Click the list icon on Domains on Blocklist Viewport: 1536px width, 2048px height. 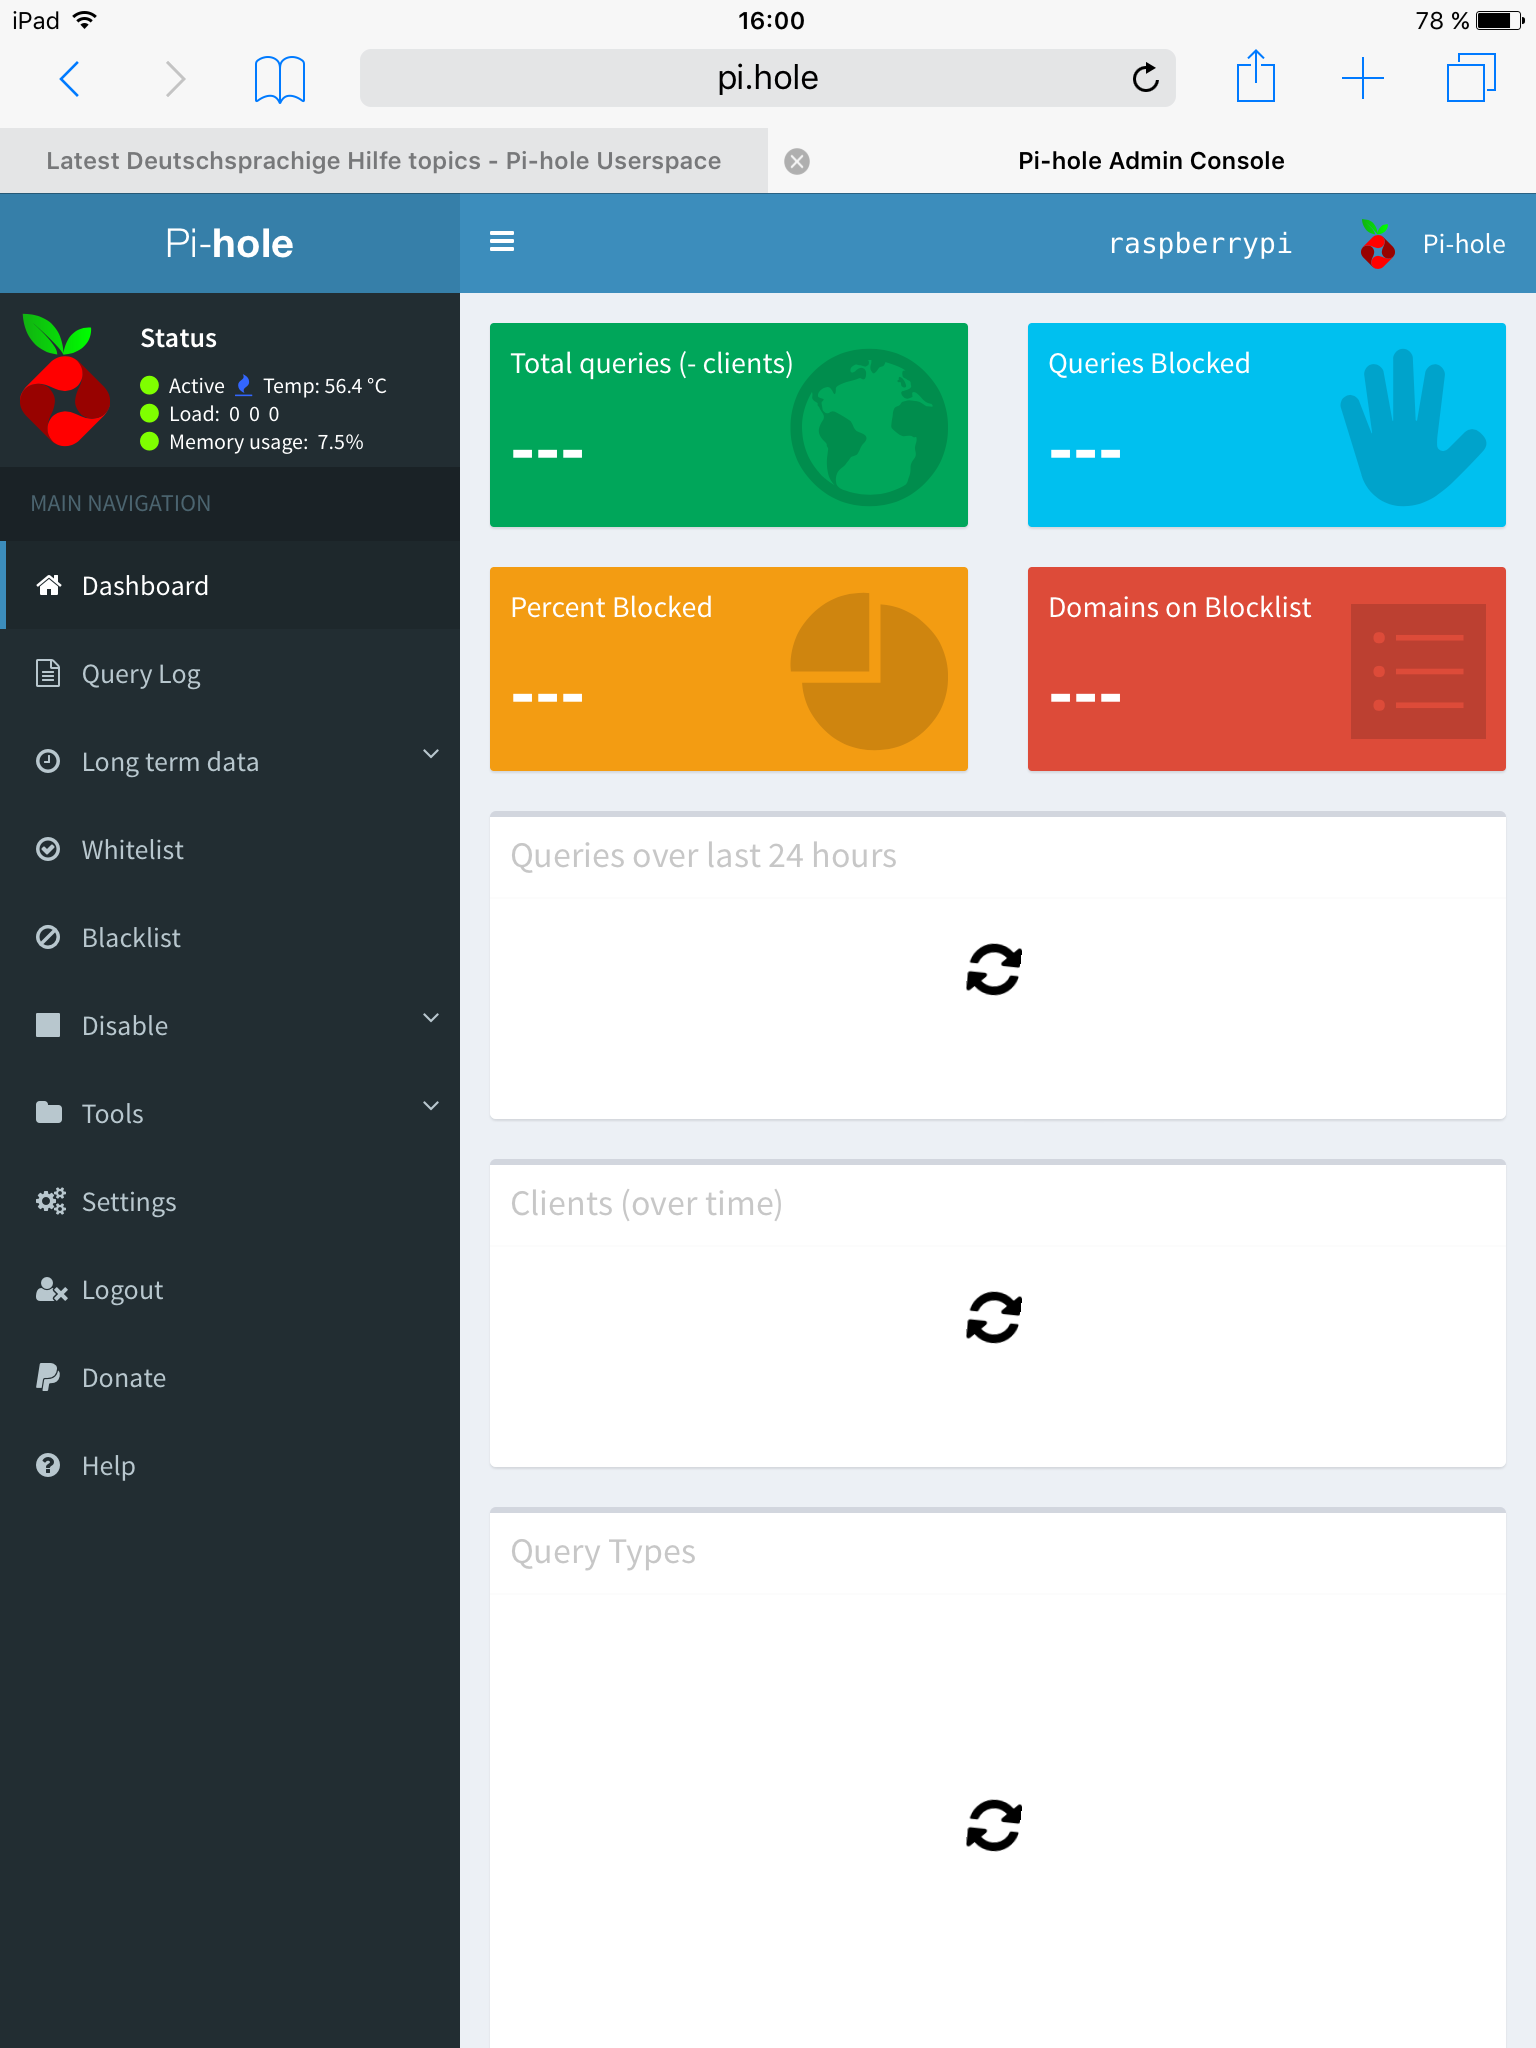click(1418, 671)
